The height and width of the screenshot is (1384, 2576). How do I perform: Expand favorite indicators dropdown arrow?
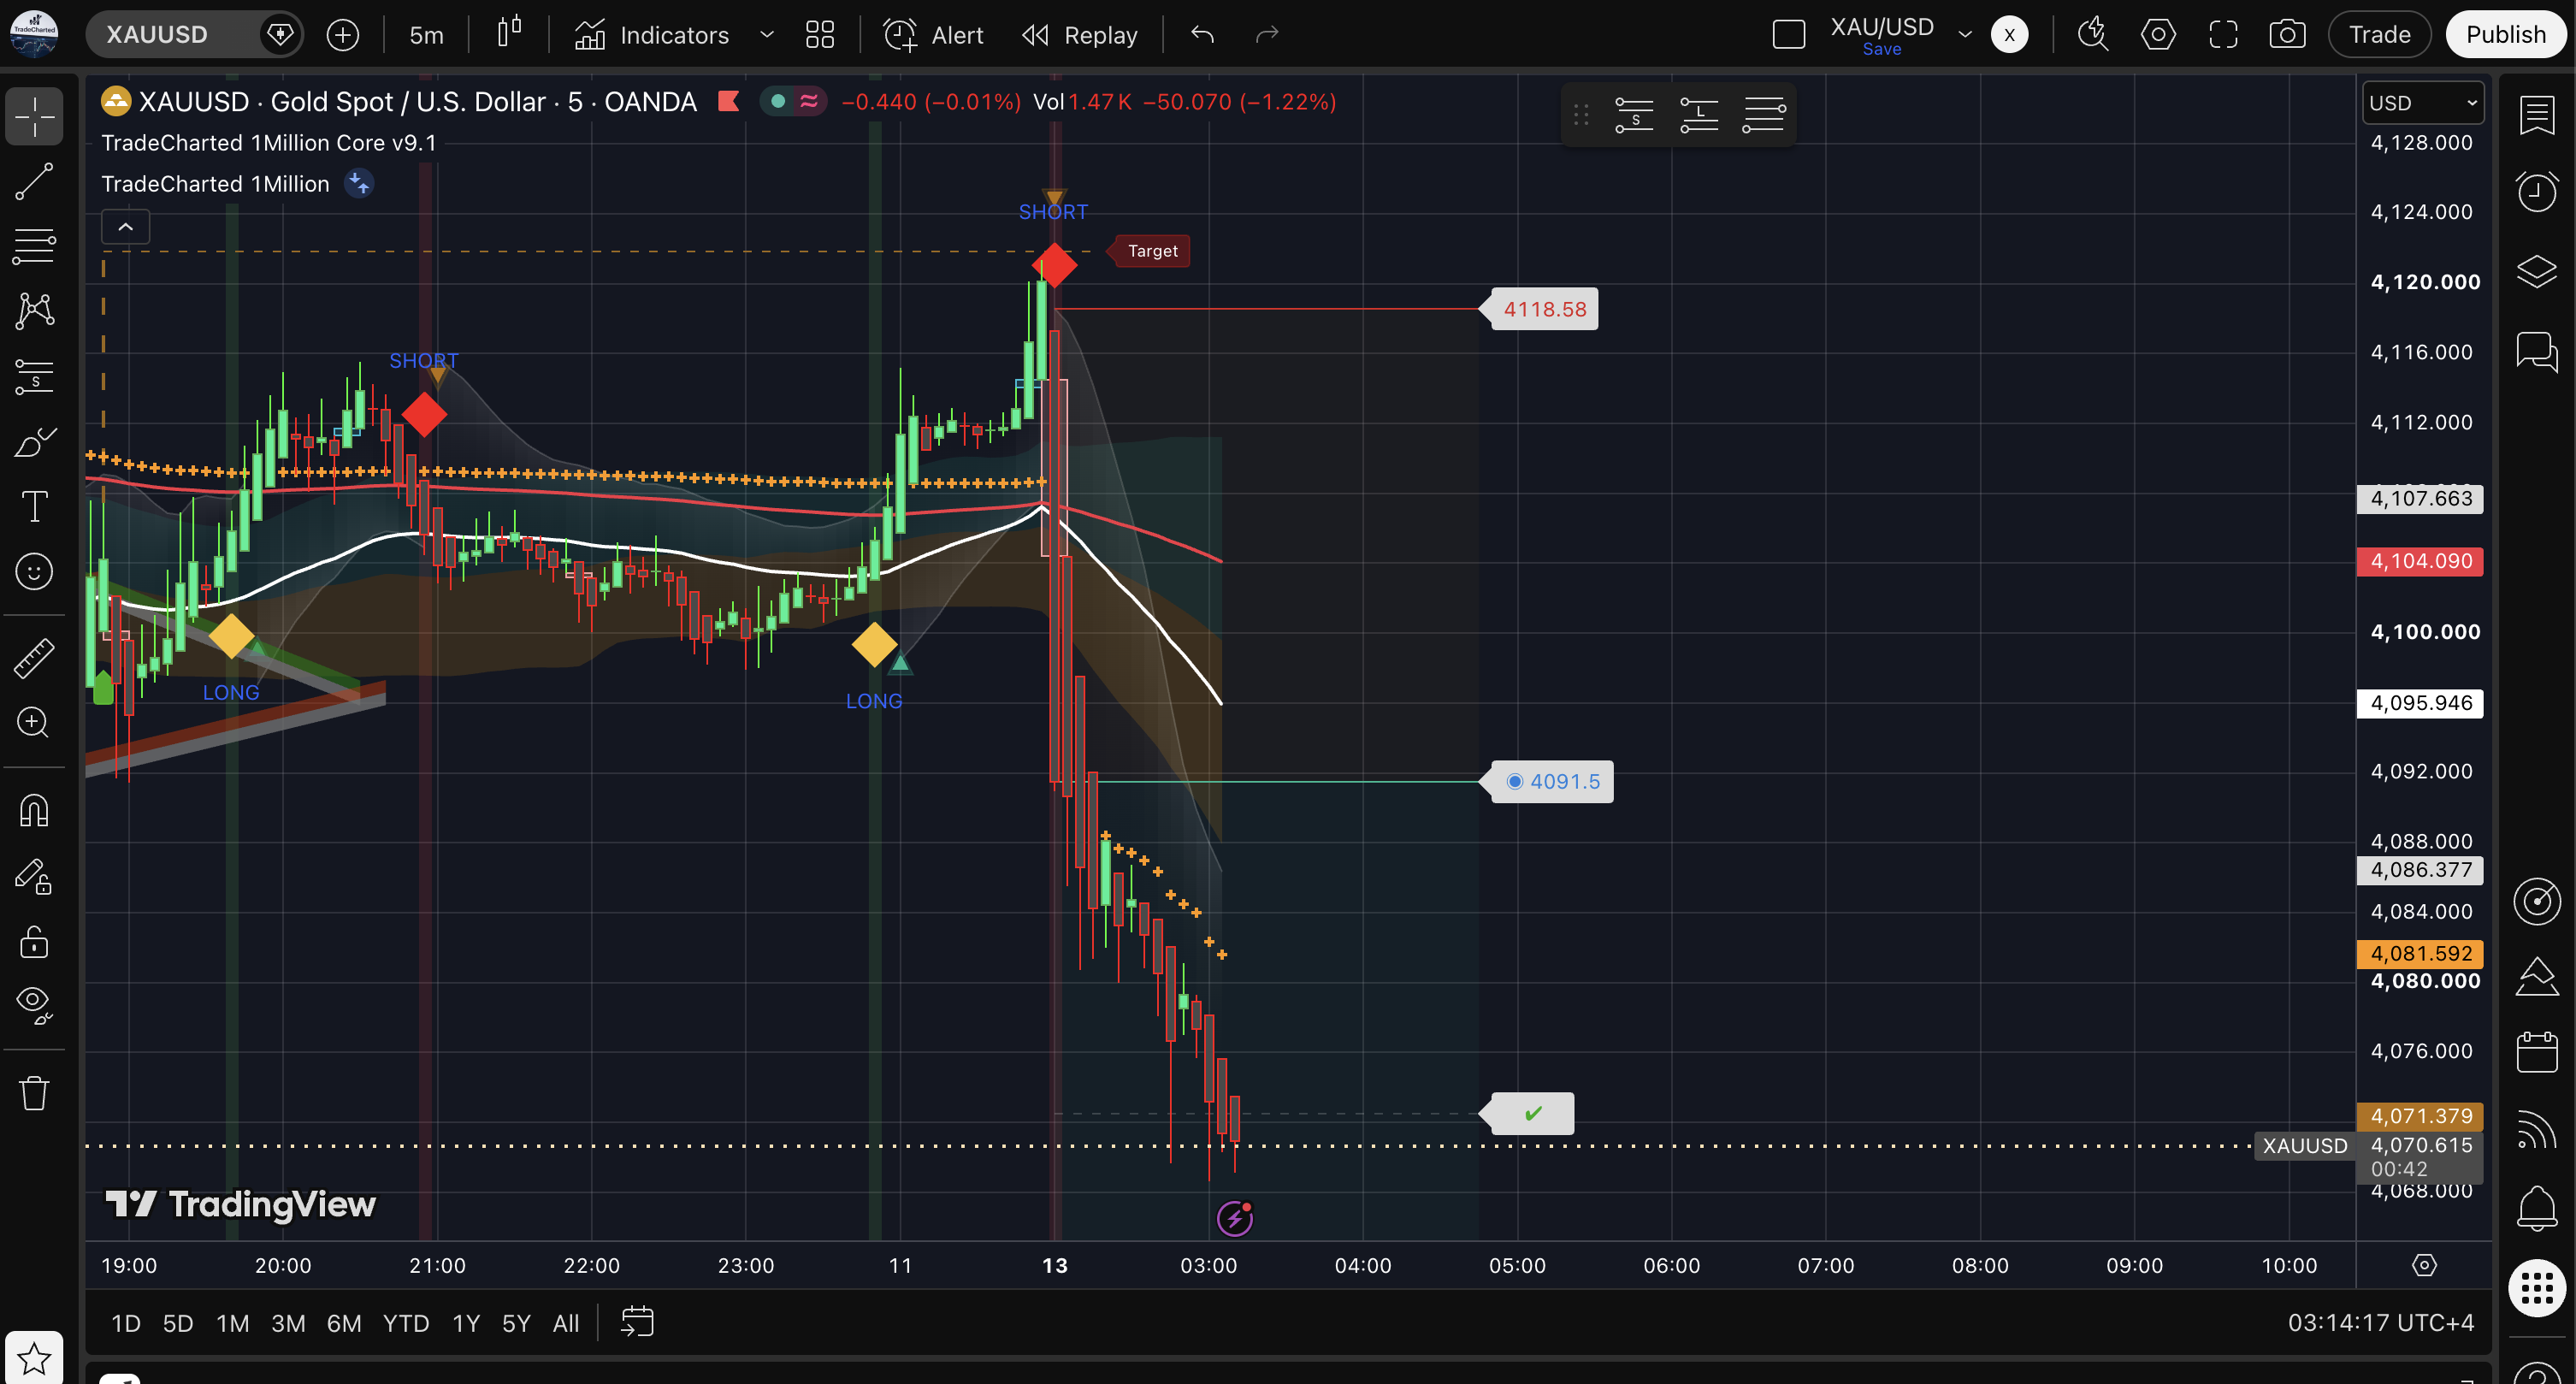coord(767,35)
